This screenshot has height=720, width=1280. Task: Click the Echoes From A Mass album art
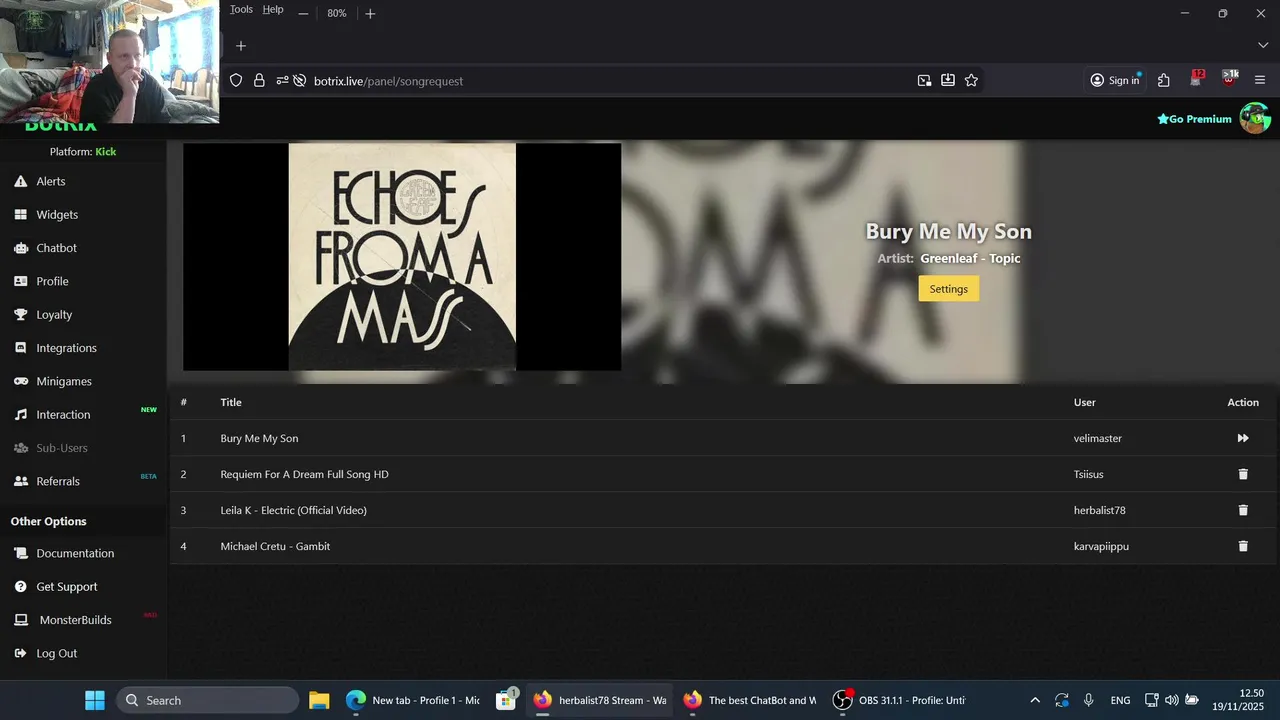[402, 257]
